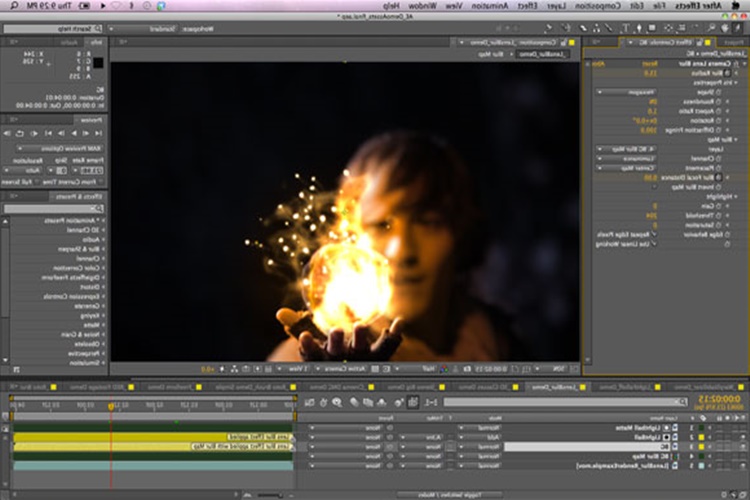The image size is (750, 500).
Task: Open the Channel dropdown showing Luminance
Action: (625, 159)
